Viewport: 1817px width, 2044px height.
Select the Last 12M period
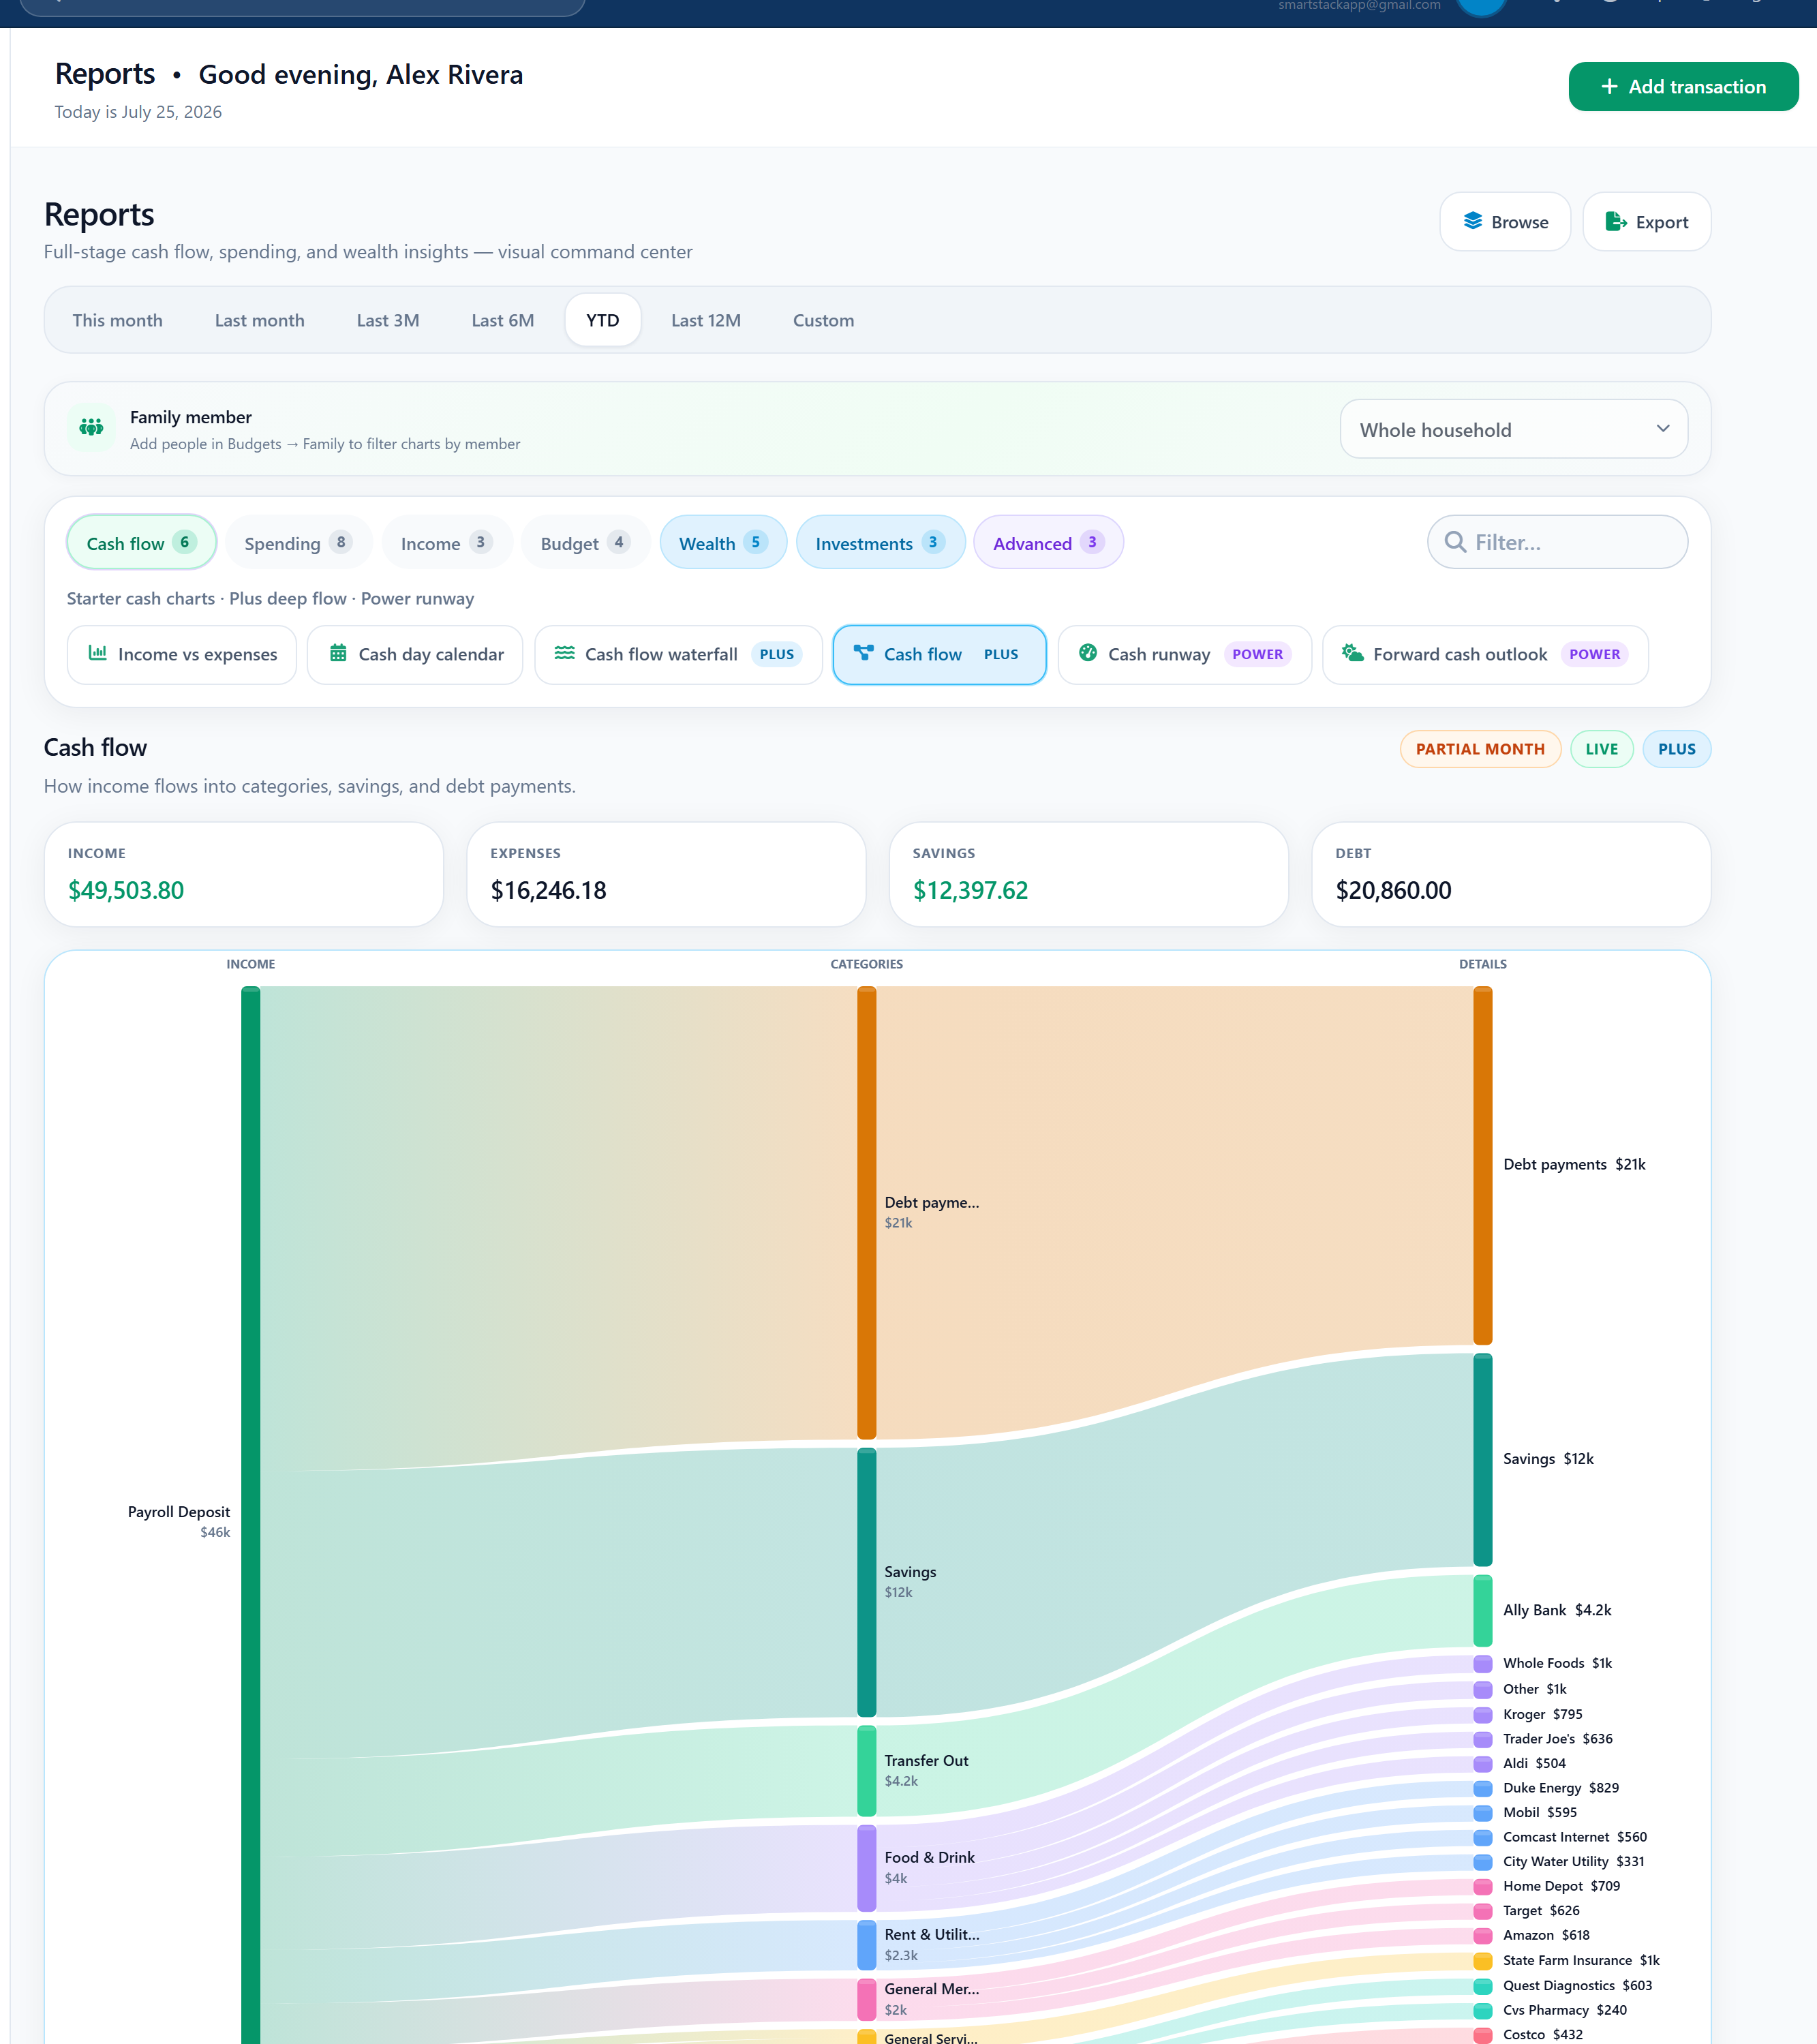point(705,320)
